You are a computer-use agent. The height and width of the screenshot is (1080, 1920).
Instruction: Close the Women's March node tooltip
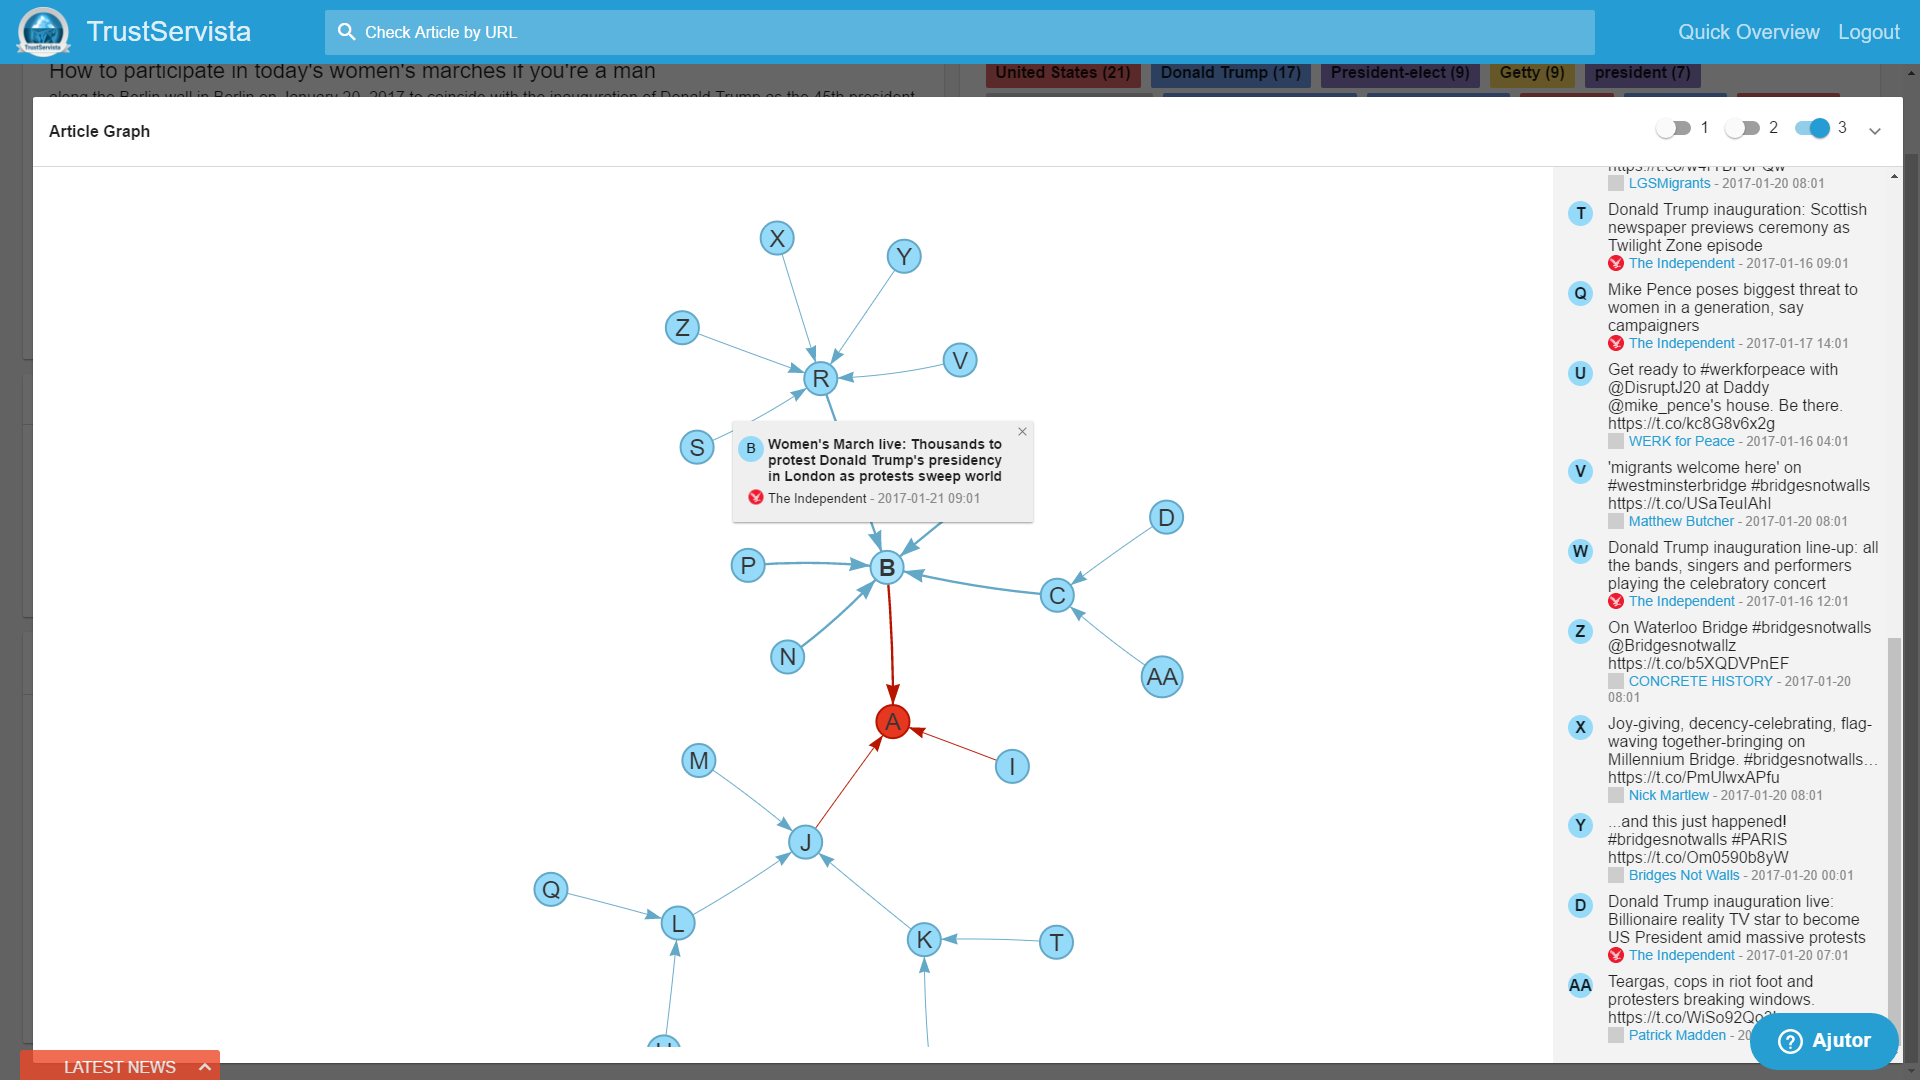point(1022,432)
